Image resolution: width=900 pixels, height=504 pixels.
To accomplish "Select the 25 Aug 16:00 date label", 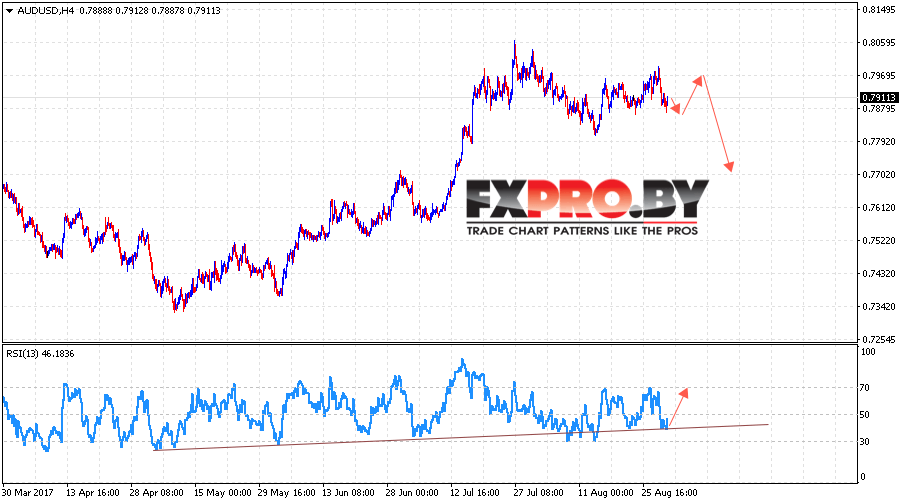I will coord(669,493).
